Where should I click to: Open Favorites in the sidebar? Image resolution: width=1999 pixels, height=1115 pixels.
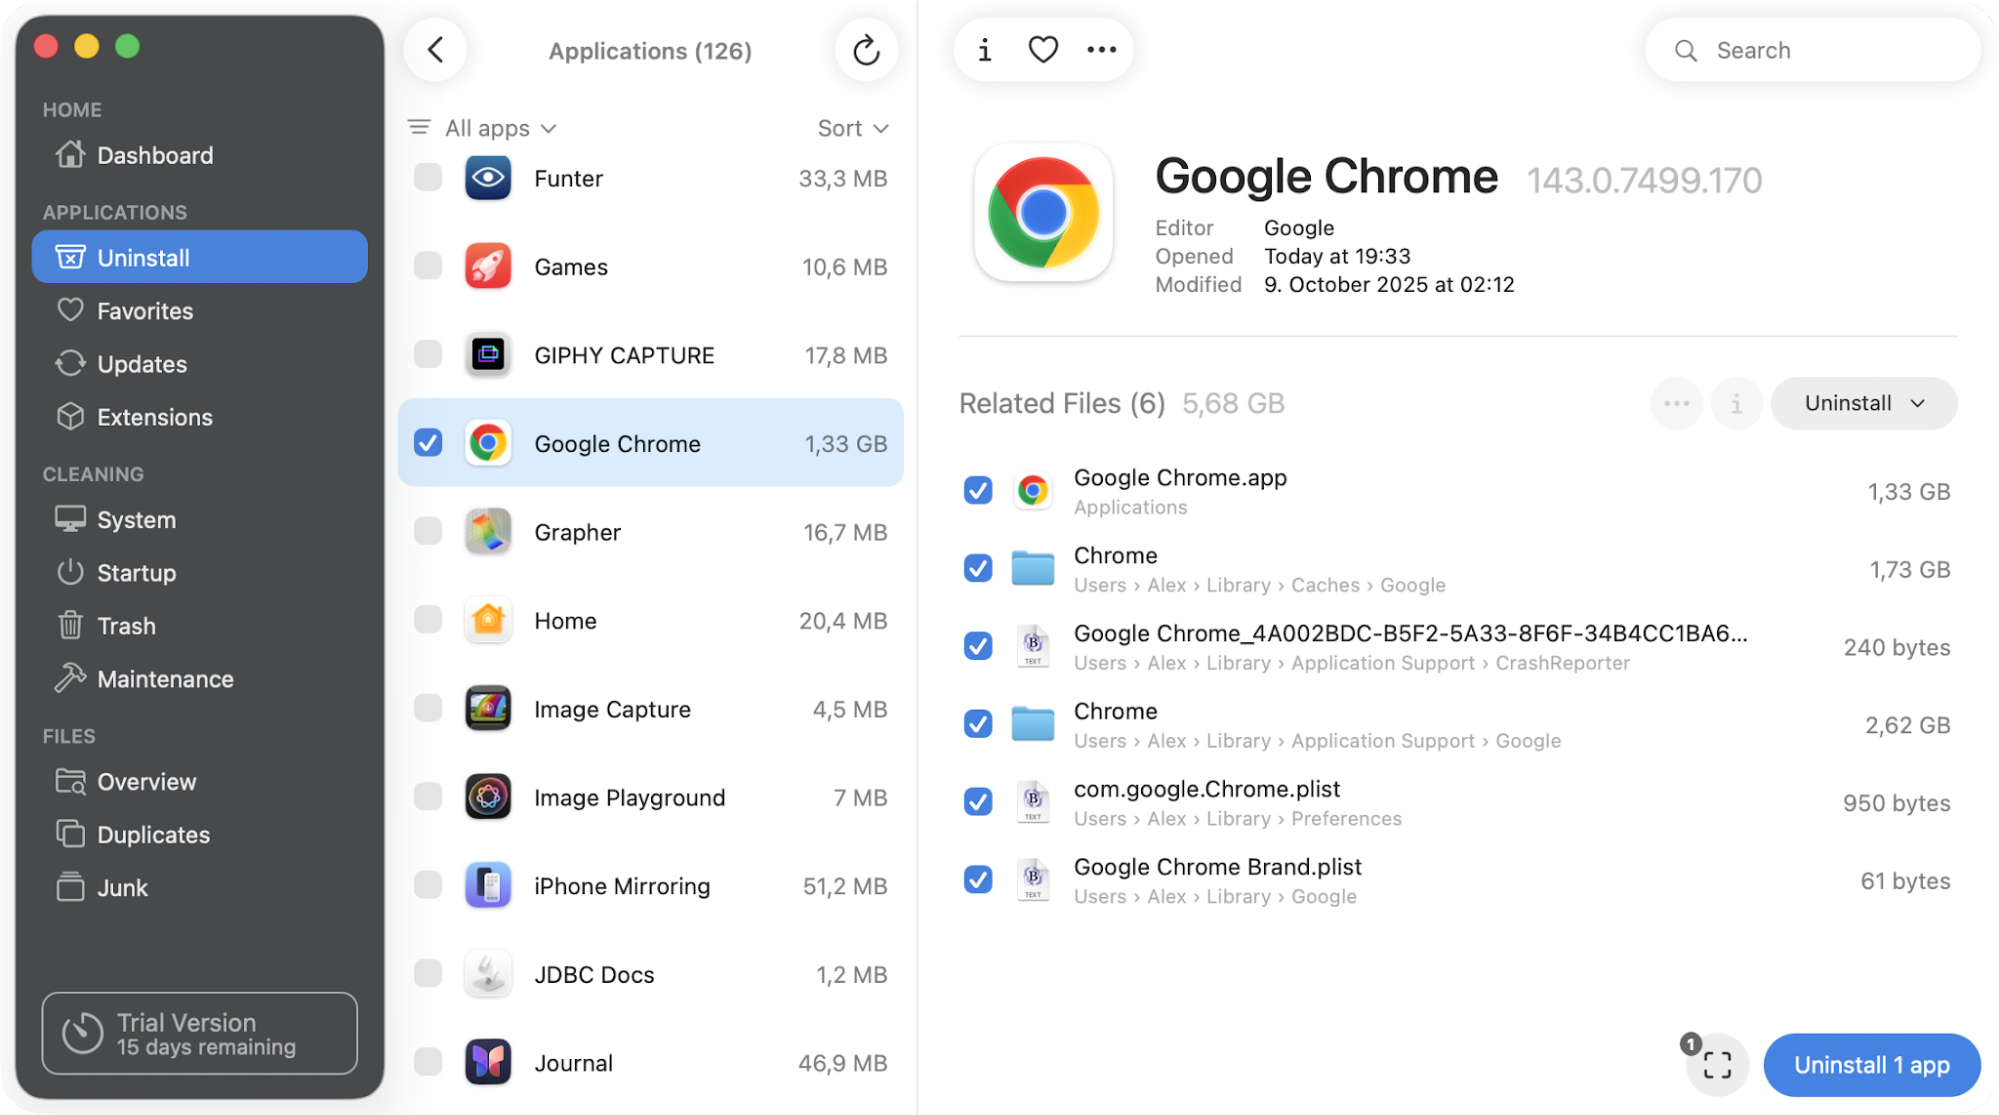coord(200,311)
